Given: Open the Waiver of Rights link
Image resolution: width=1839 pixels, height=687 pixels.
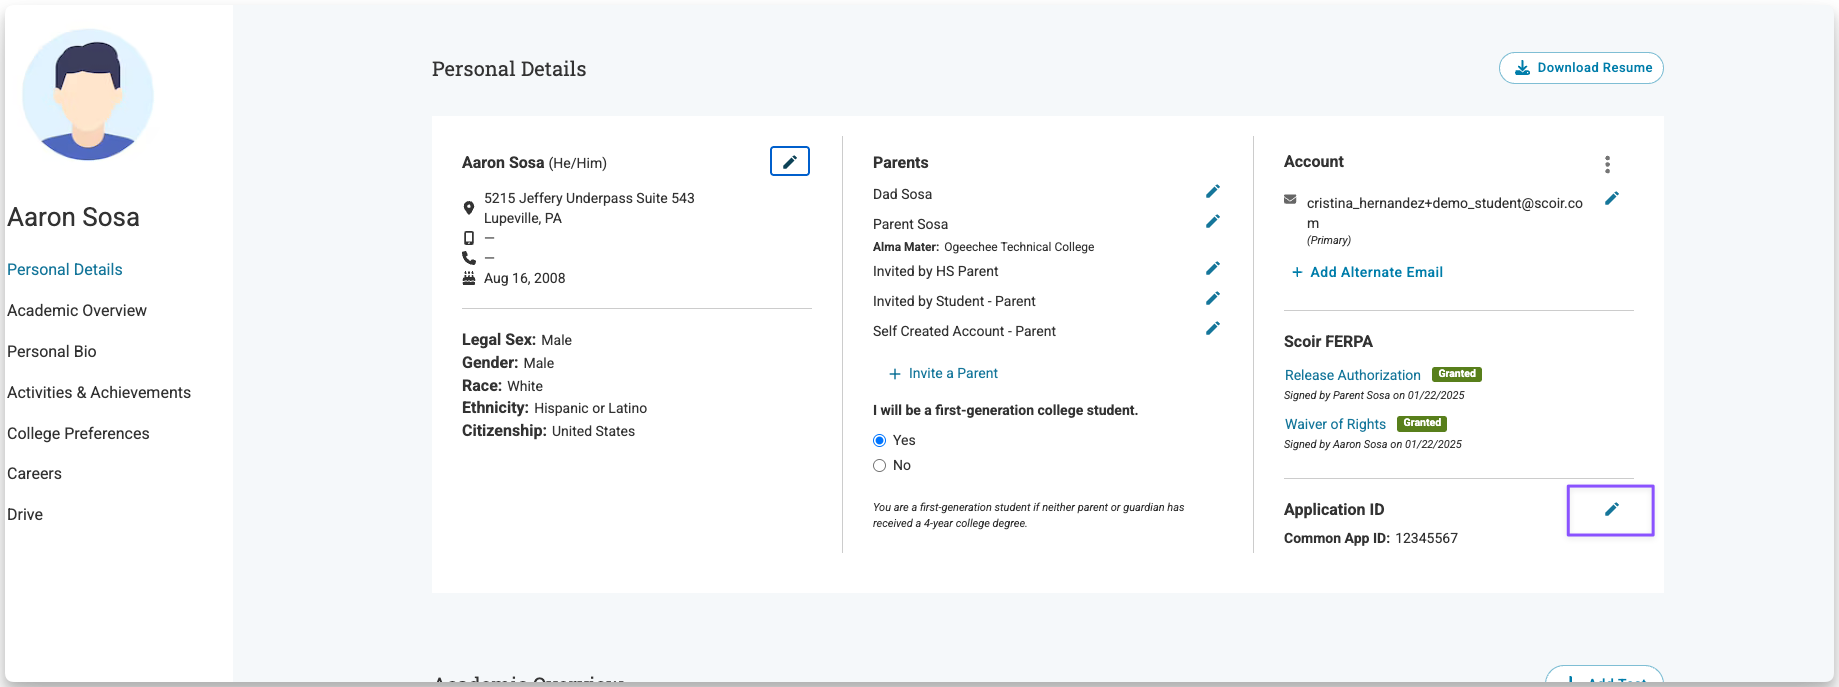Looking at the screenshot, I should tap(1335, 424).
